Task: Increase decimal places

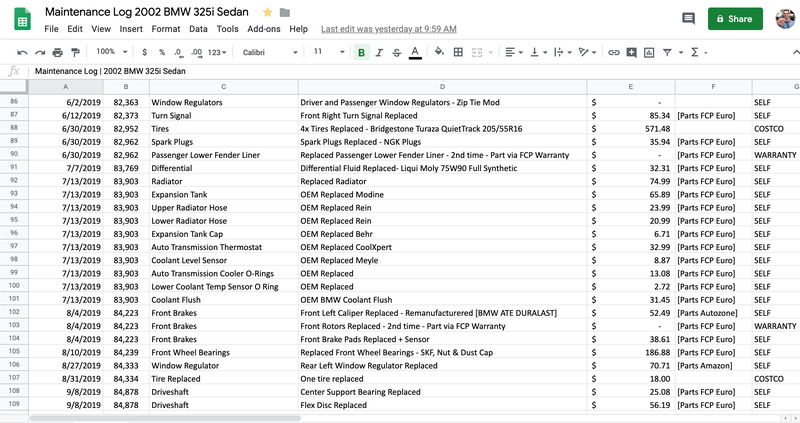Action: 196,52
